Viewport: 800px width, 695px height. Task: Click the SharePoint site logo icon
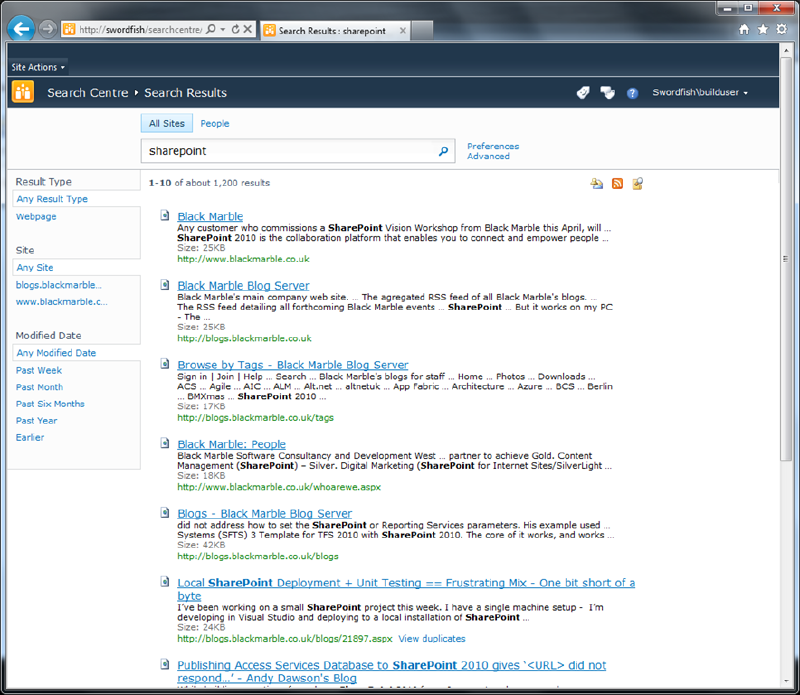click(22, 92)
